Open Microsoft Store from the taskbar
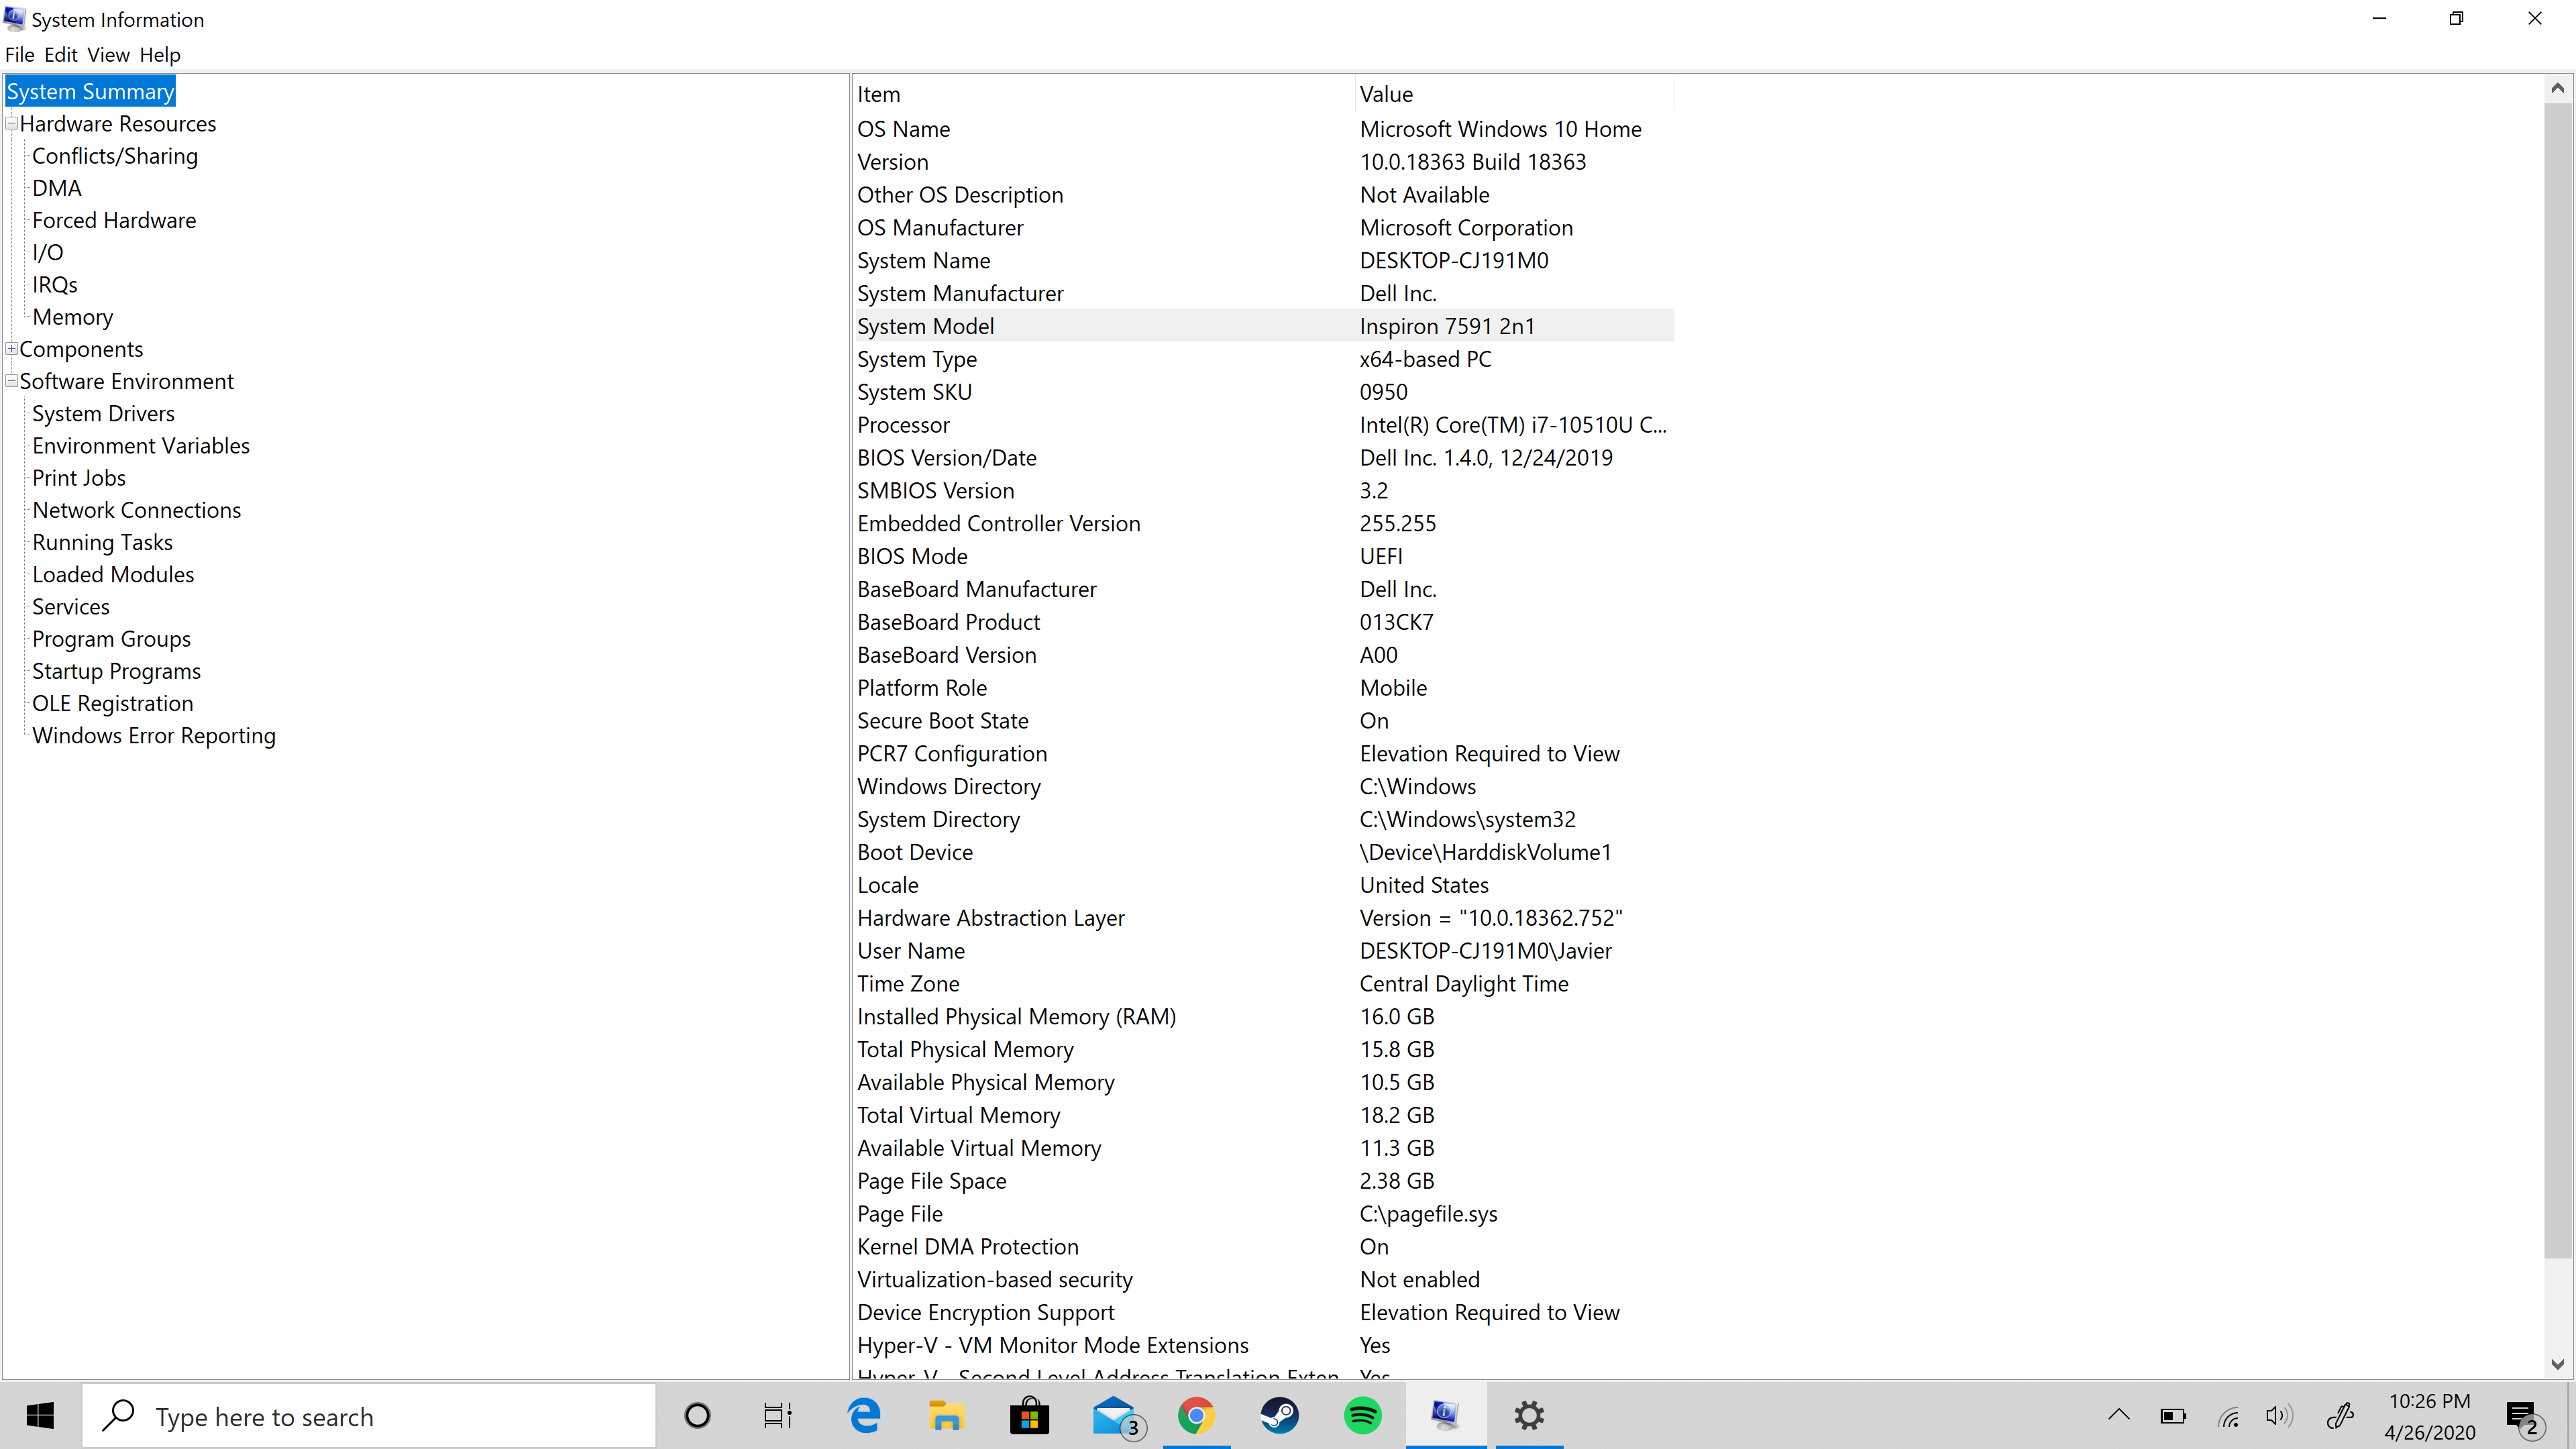This screenshot has width=2576, height=1449. [1030, 1416]
